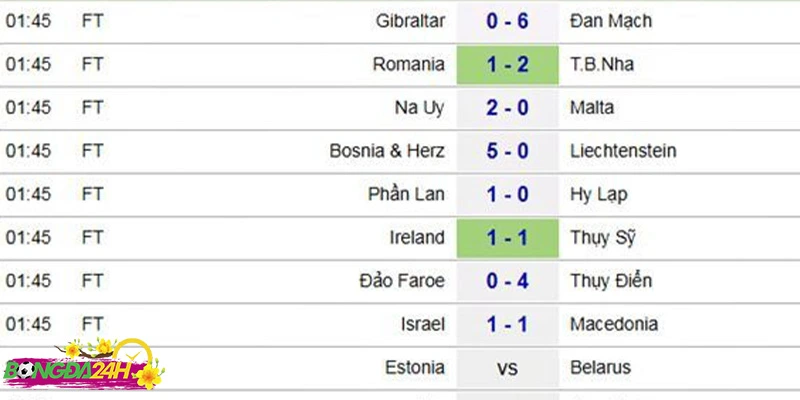Click the Đan Mạch team name
Screen dimensions: 800x400
[x=611, y=21]
